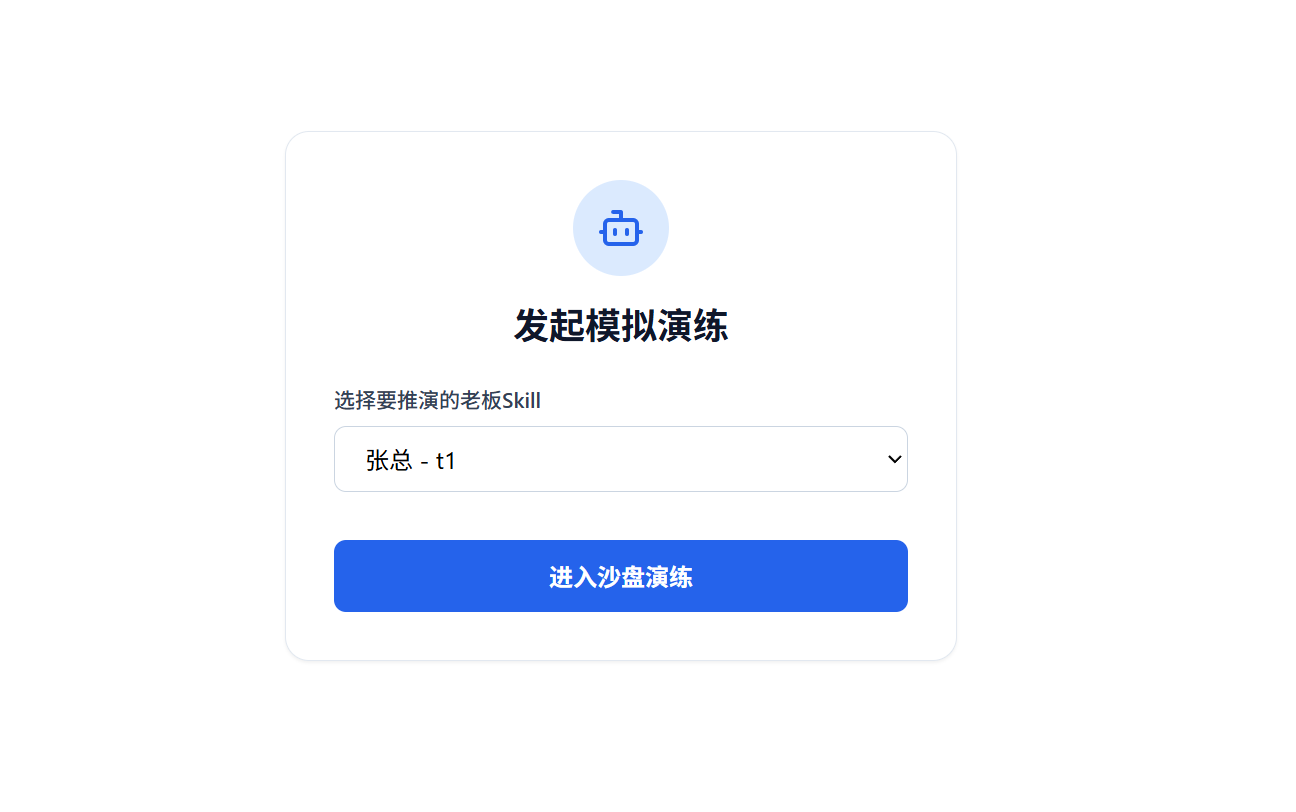
Task: Click the t1 text in the selector
Action: point(446,461)
